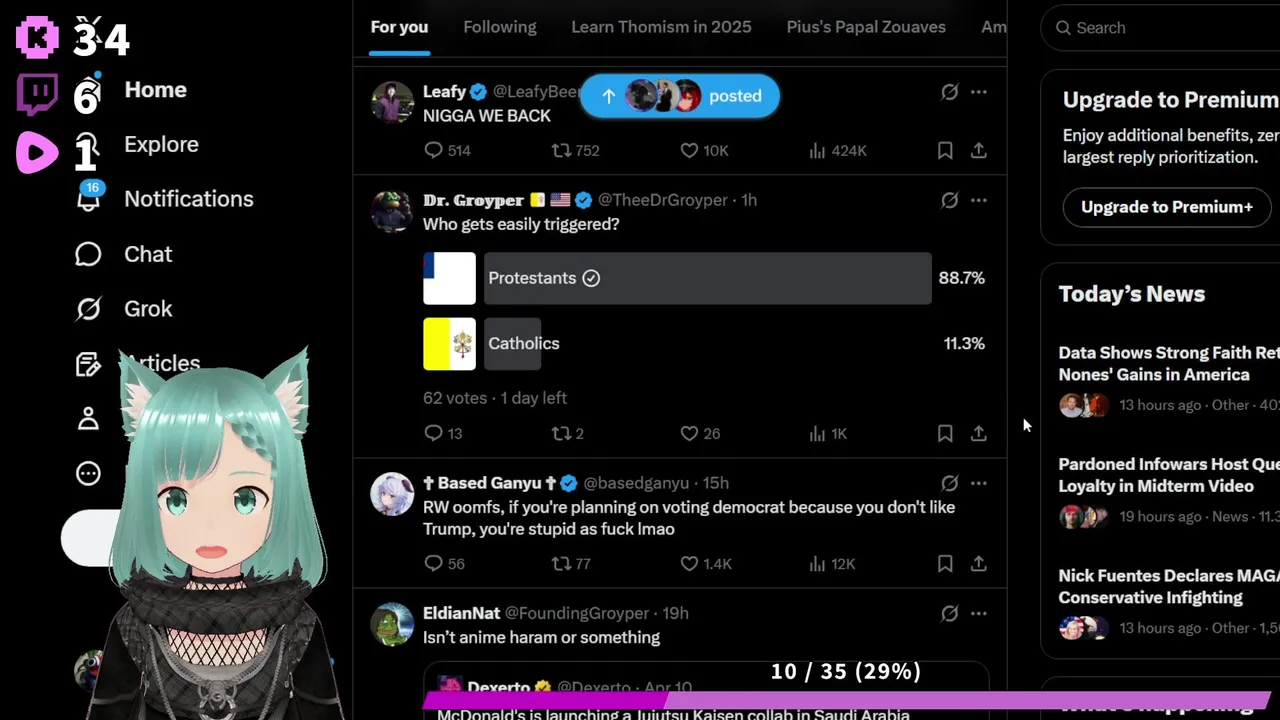Screen dimensions: 1280x720
Task: Open more options on Leafy's post
Action: click(979, 92)
